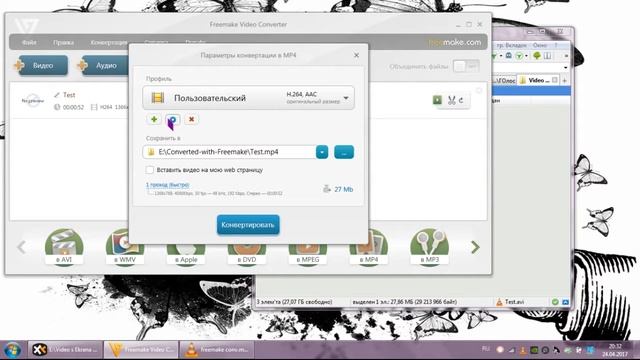This screenshot has width=640, height=360.
Task: Switch to Freemake Video Converter taskbar button
Action: pos(141,350)
